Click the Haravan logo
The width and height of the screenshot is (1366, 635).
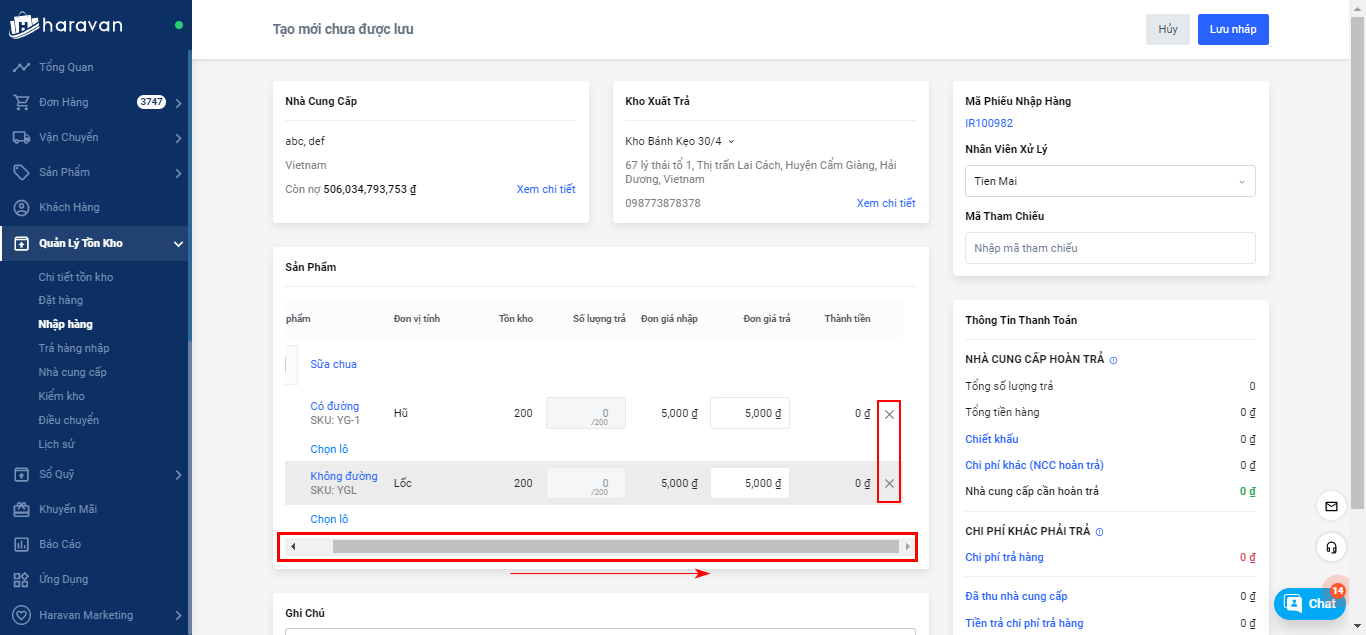click(x=66, y=25)
